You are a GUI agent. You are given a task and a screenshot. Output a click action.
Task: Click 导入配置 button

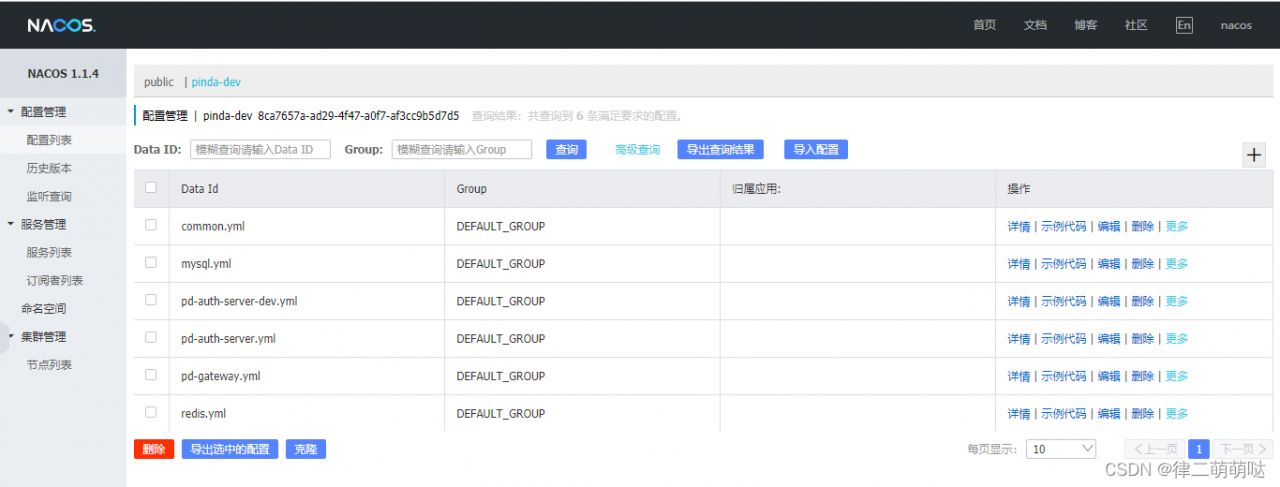(x=816, y=149)
